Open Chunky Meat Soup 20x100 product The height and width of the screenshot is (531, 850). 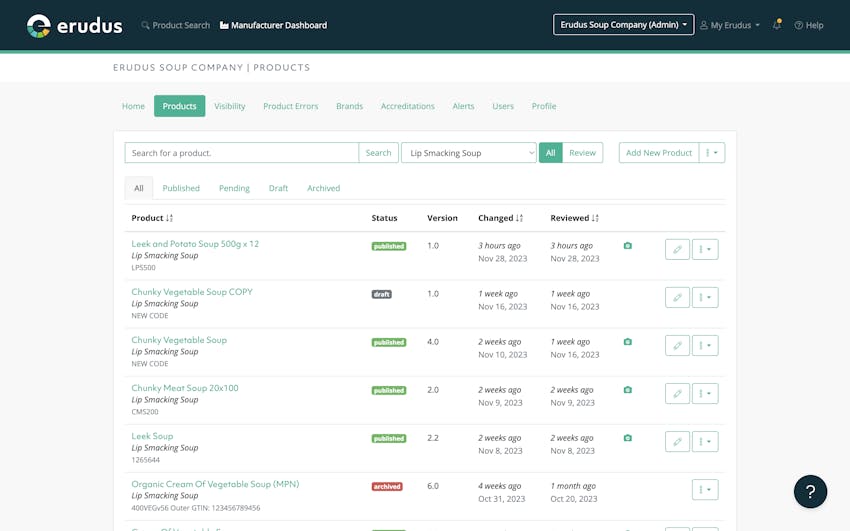tap(185, 388)
